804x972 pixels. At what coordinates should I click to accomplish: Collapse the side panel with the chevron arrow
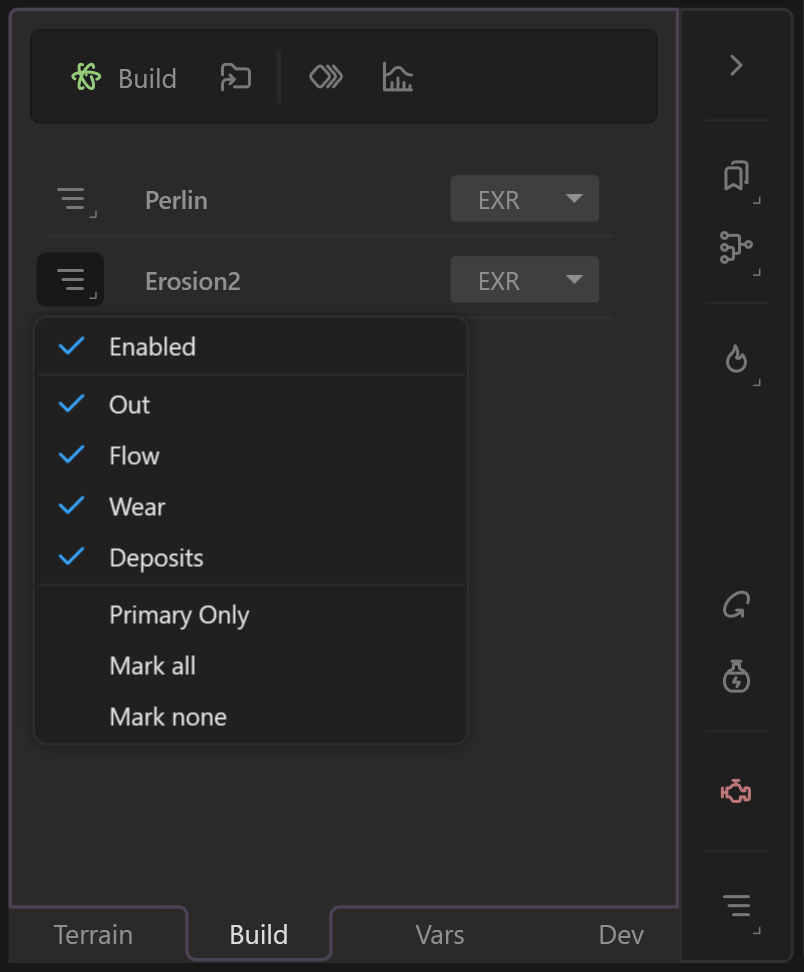coord(736,65)
